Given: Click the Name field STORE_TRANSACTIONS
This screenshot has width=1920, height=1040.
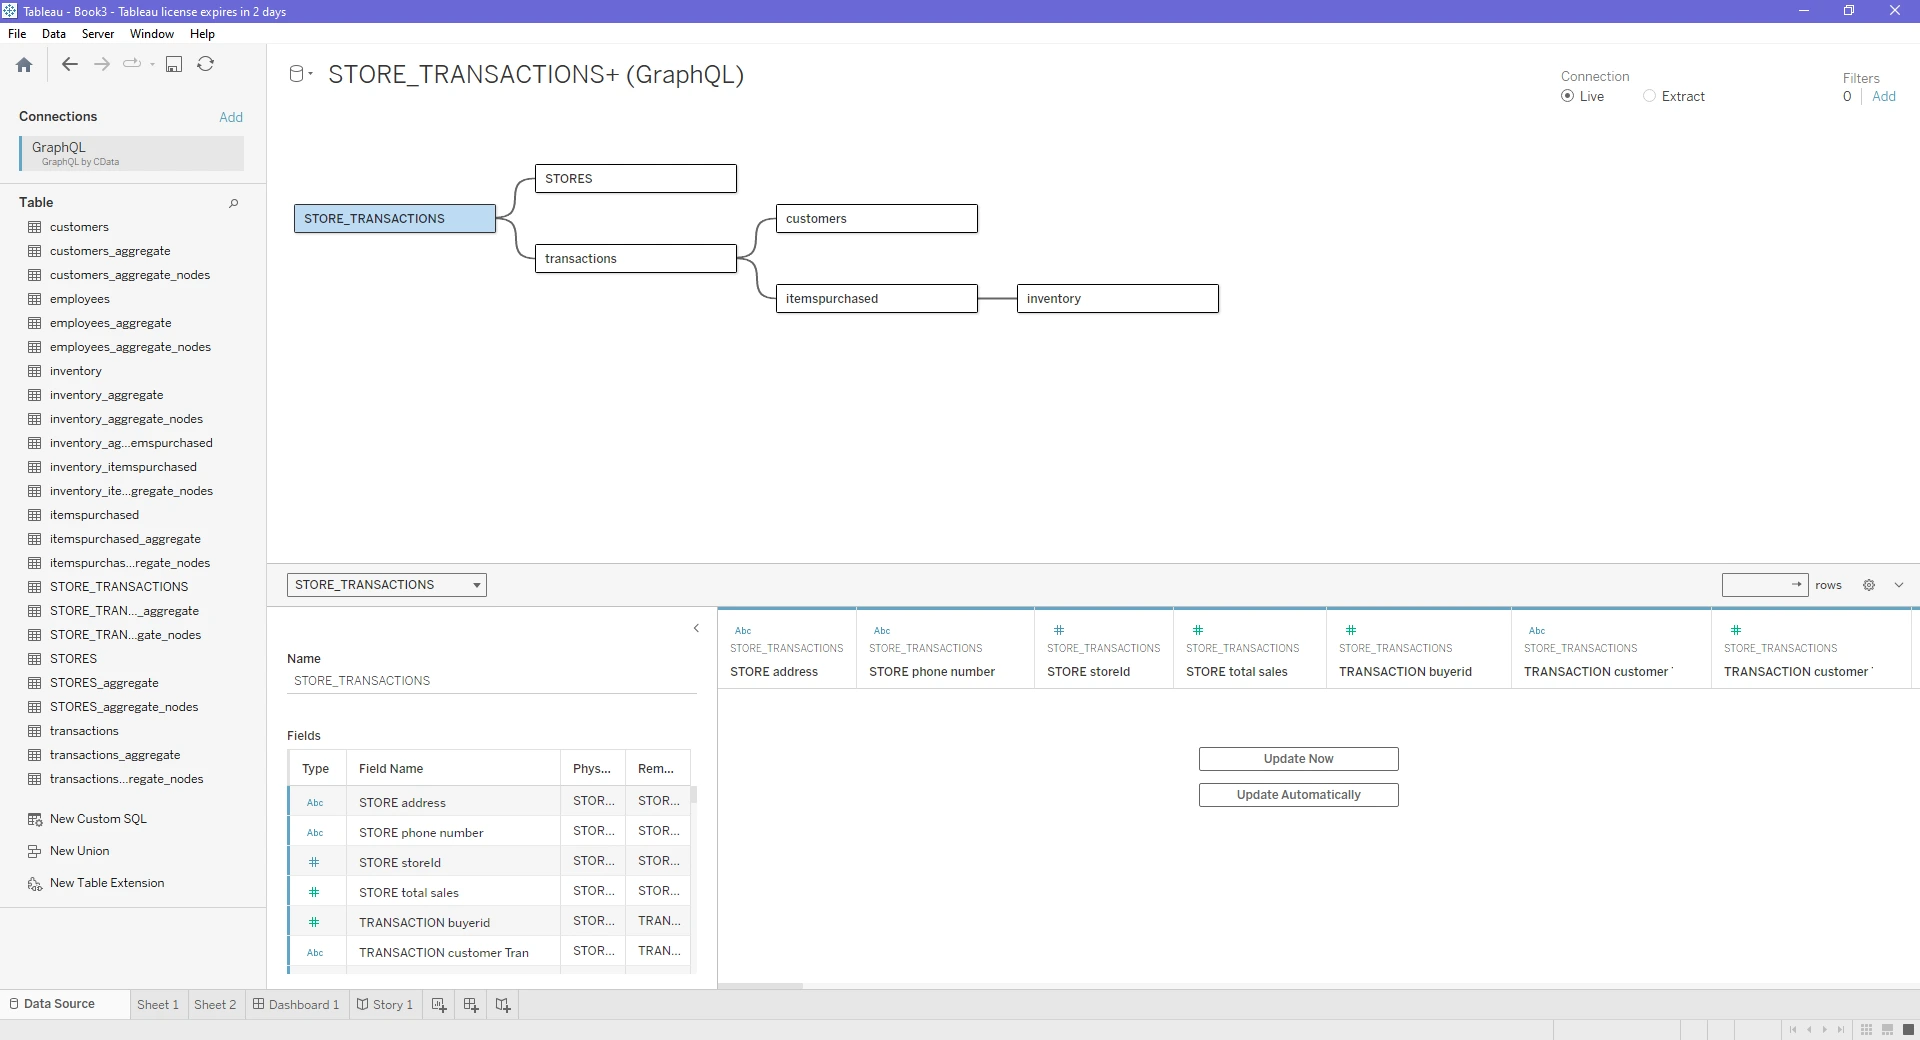Looking at the screenshot, I should [x=492, y=681].
